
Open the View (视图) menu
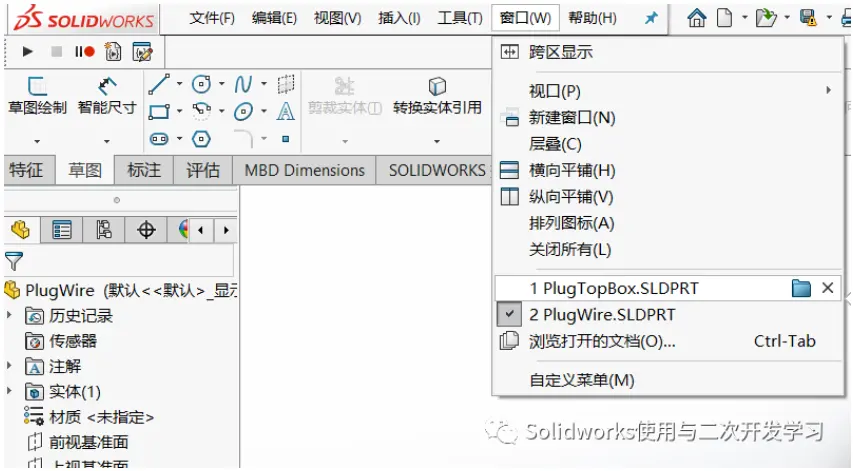pos(337,18)
